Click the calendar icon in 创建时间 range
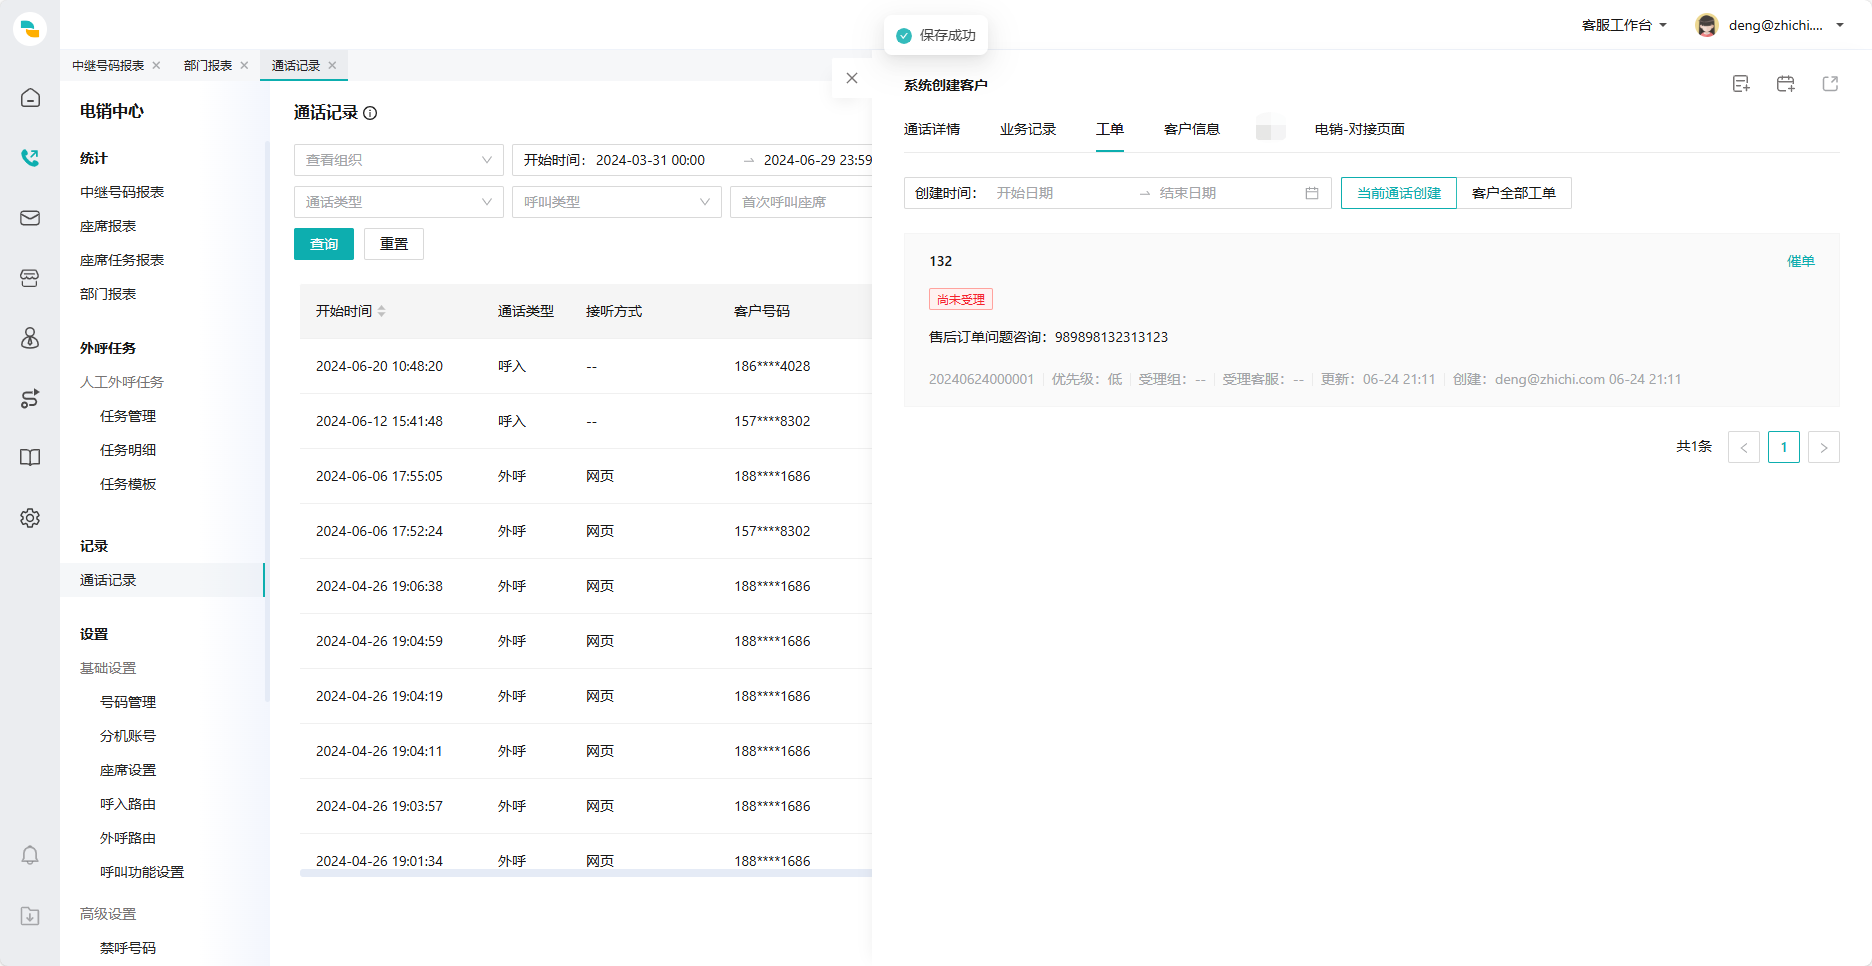Image resolution: width=1872 pixels, height=966 pixels. [x=1312, y=193]
